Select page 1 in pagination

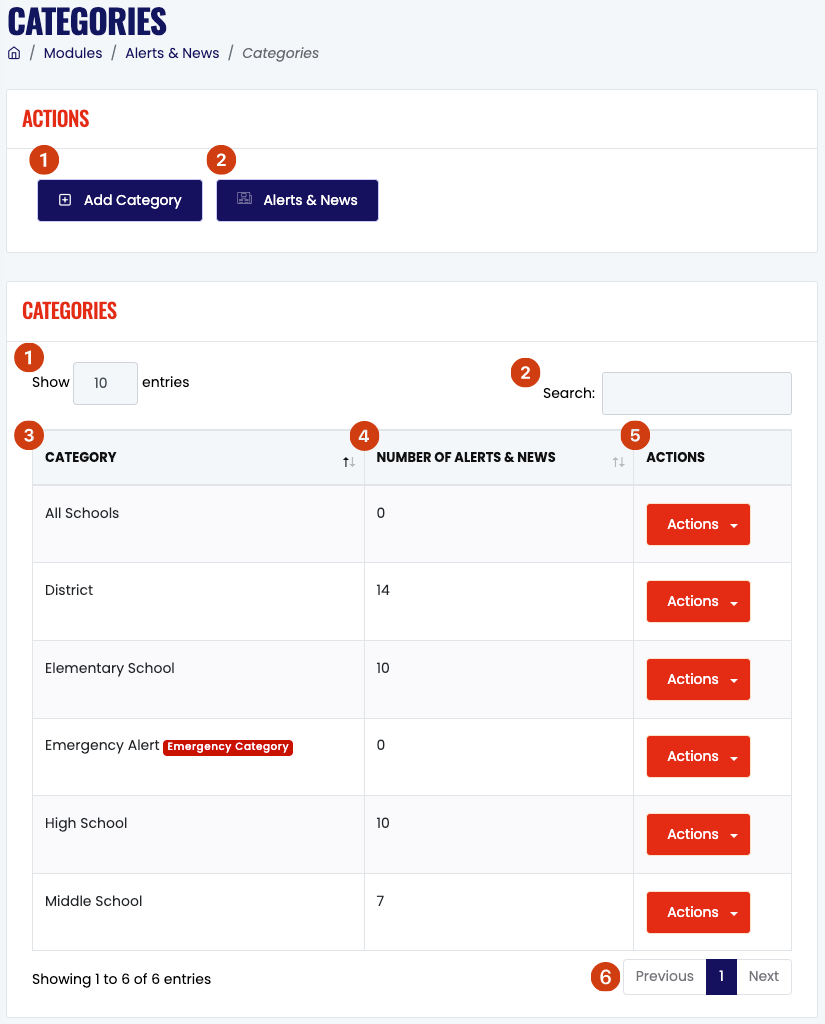721,976
